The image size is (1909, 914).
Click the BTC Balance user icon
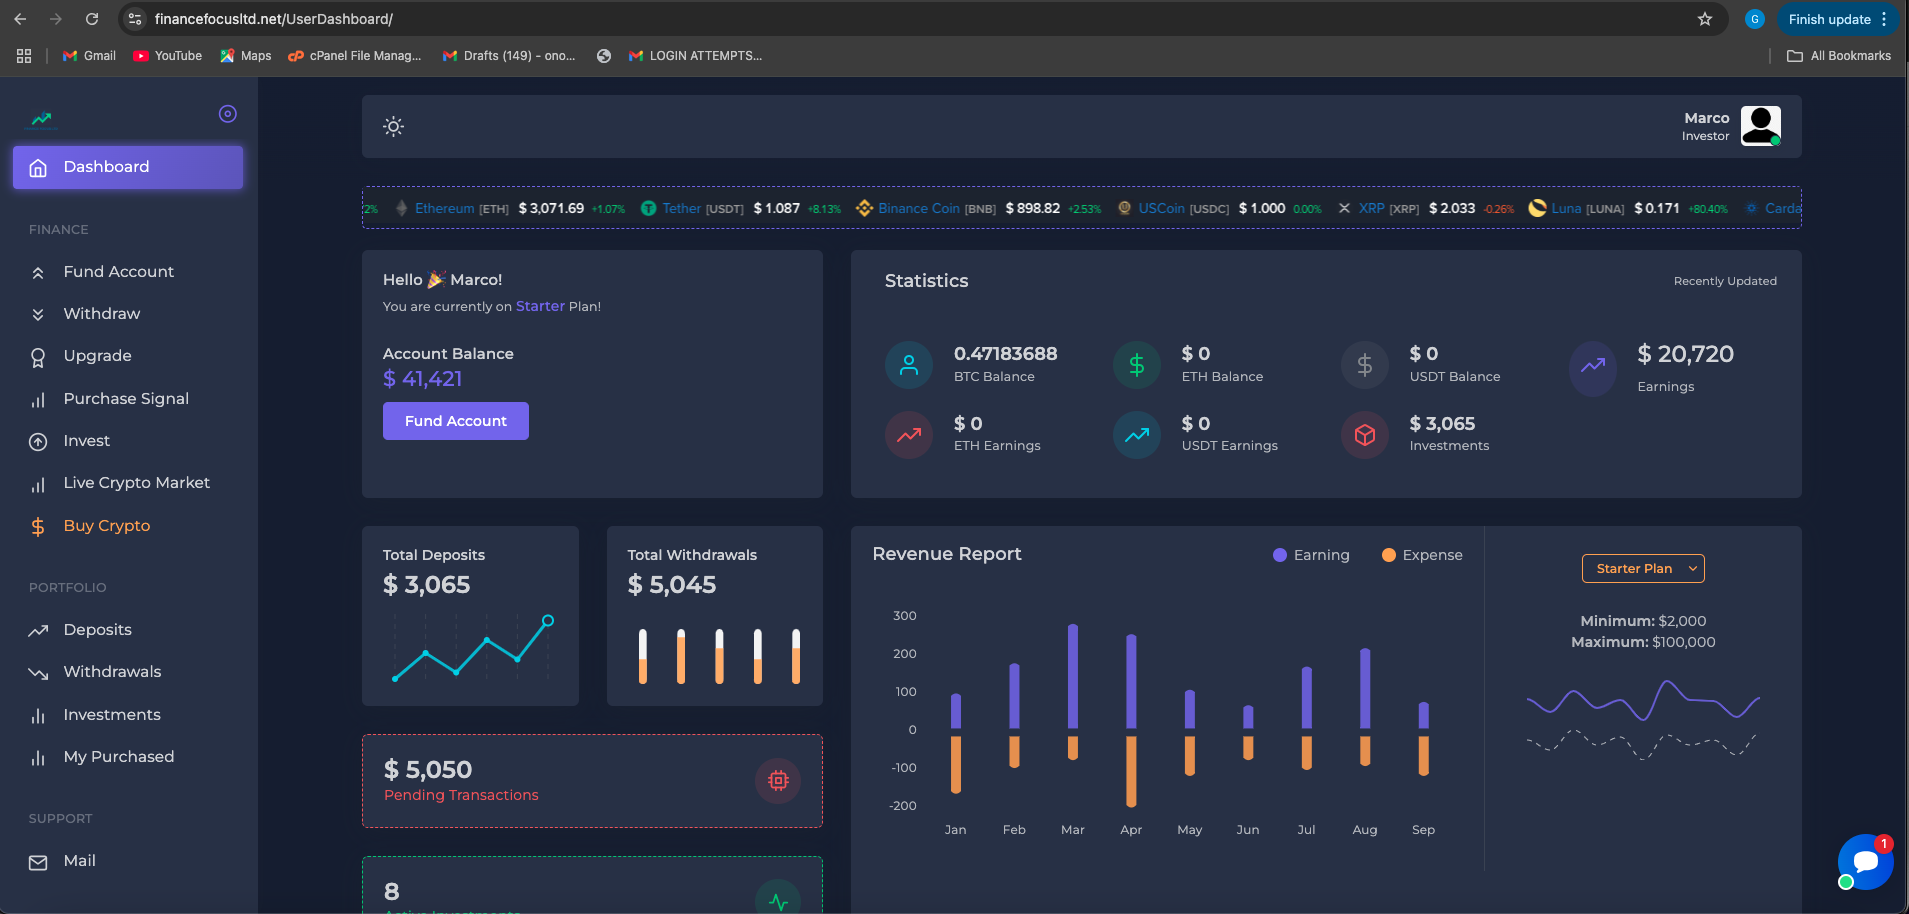(x=908, y=365)
